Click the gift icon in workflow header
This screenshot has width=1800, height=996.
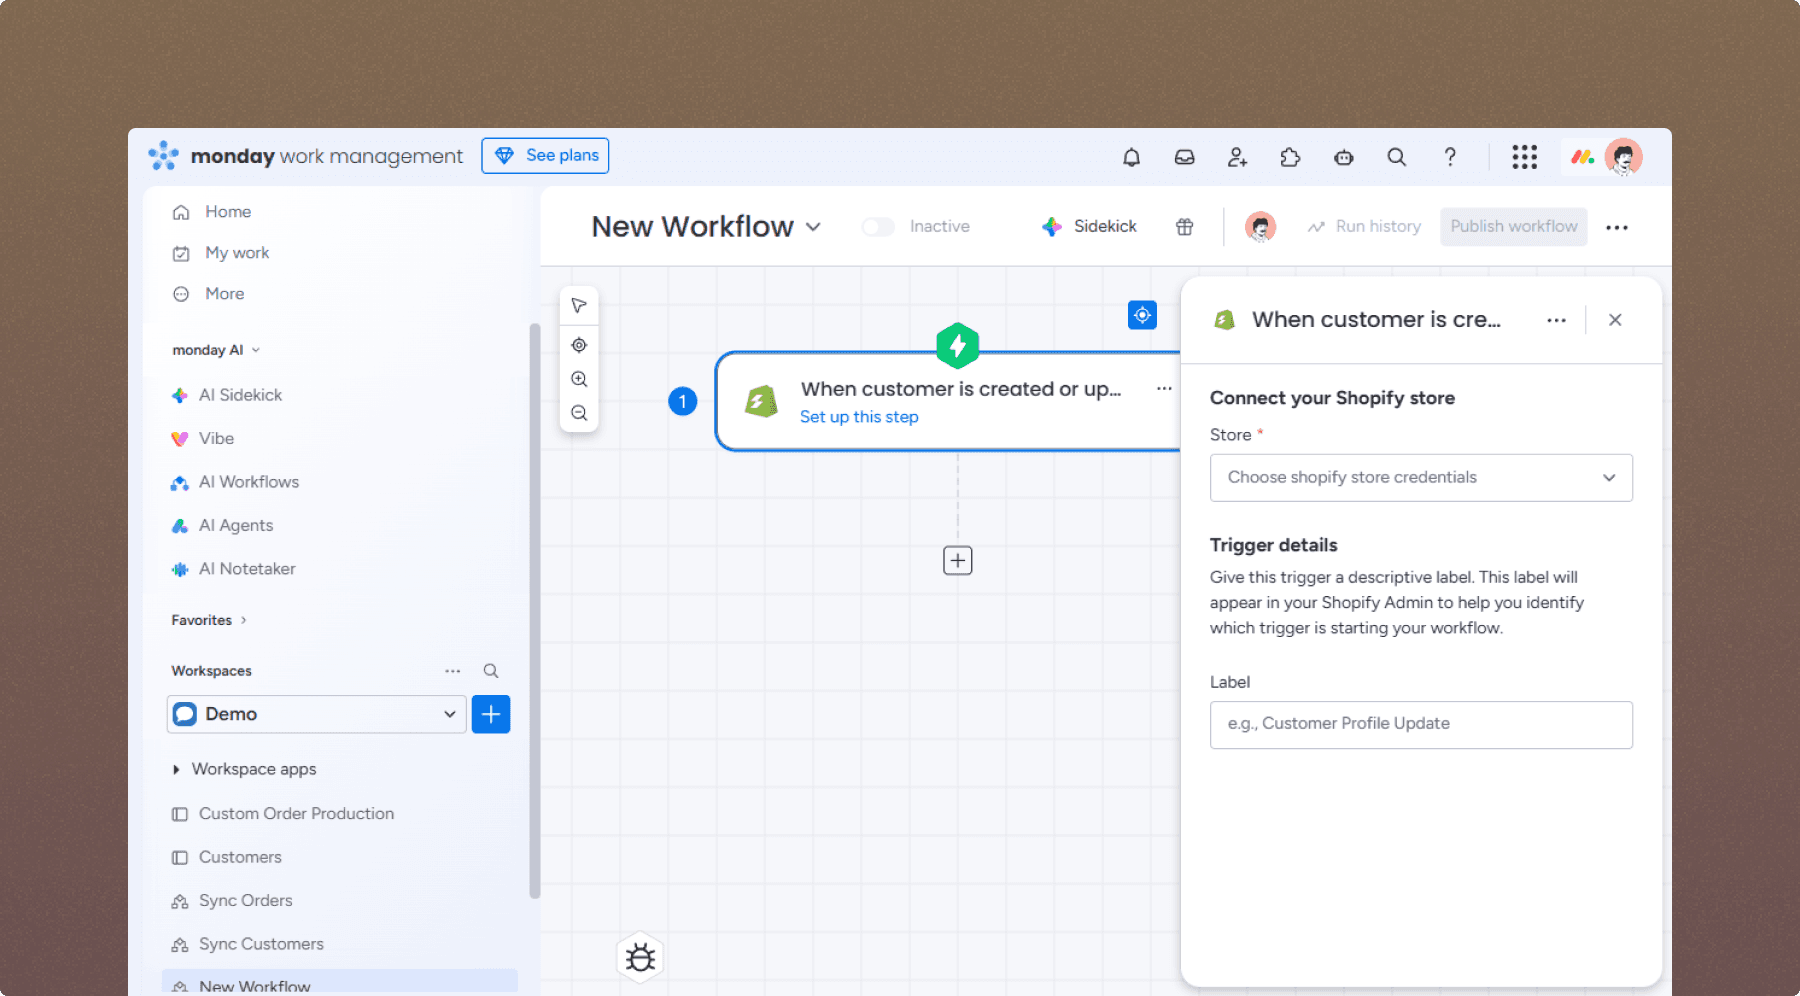[x=1184, y=227]
